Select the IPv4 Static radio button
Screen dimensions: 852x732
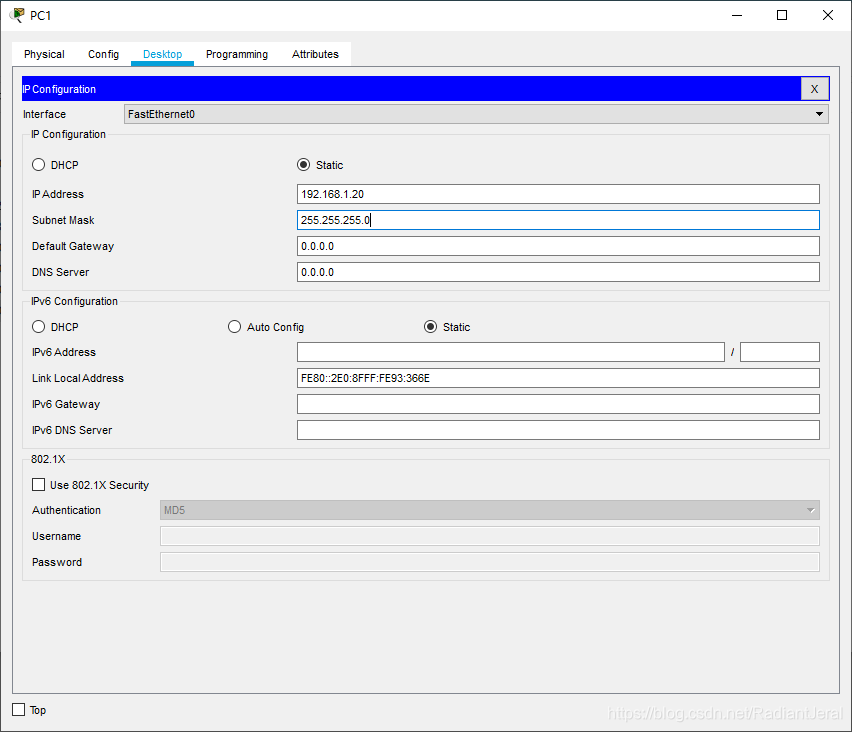(x=304, y=165)
